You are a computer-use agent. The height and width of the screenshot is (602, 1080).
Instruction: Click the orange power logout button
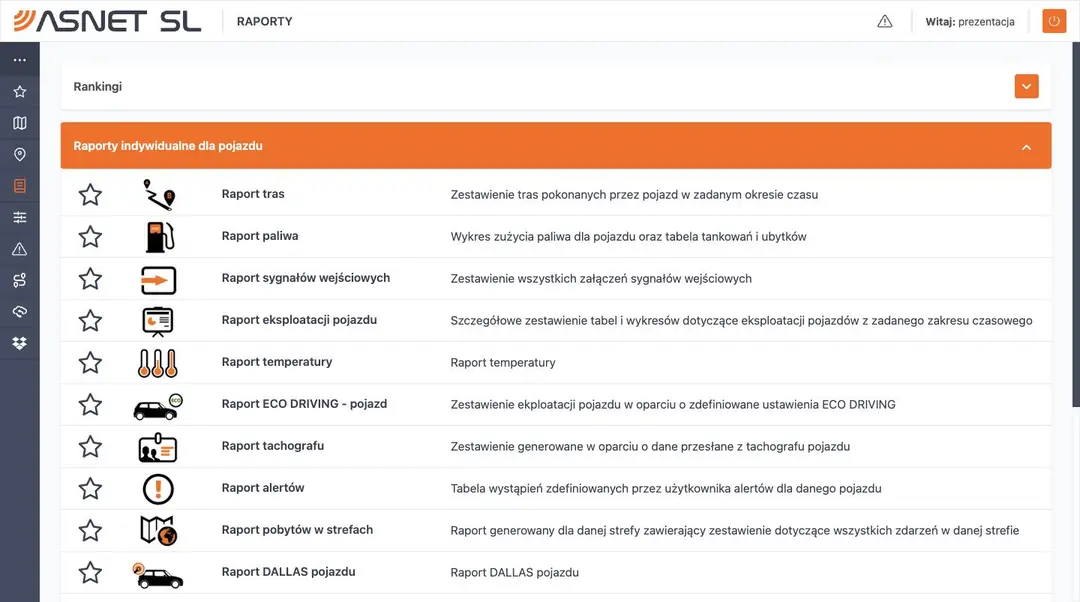coord(1054,21)
